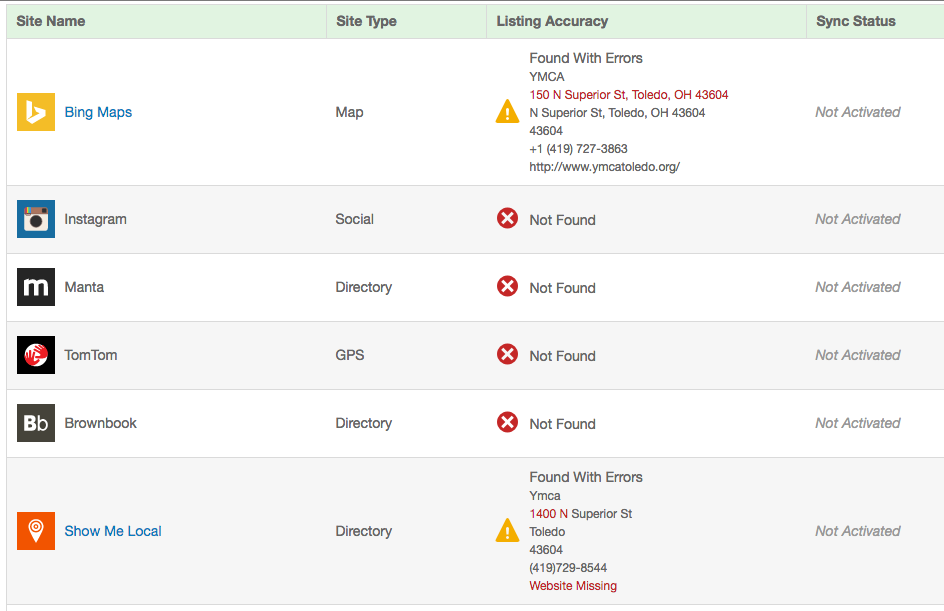The image size is (944, 611).
Task: Click the red X icon for Instagram
Action: (508, 218)
